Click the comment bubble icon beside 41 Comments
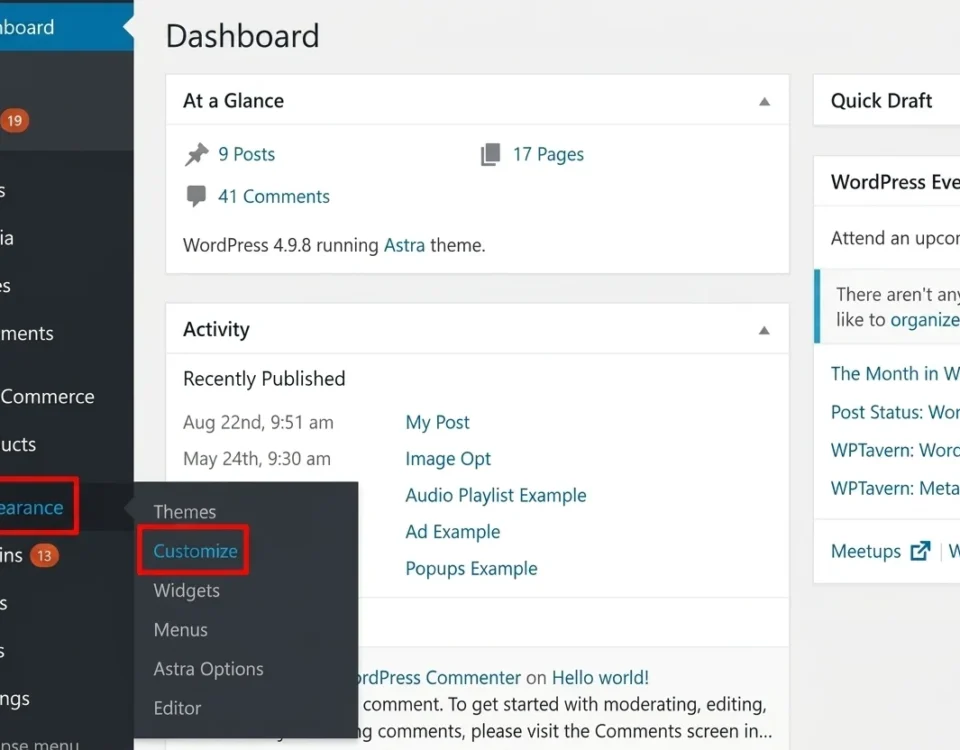Image resolution: width=960 pixels, height=750 pixels. click(196, 196)
